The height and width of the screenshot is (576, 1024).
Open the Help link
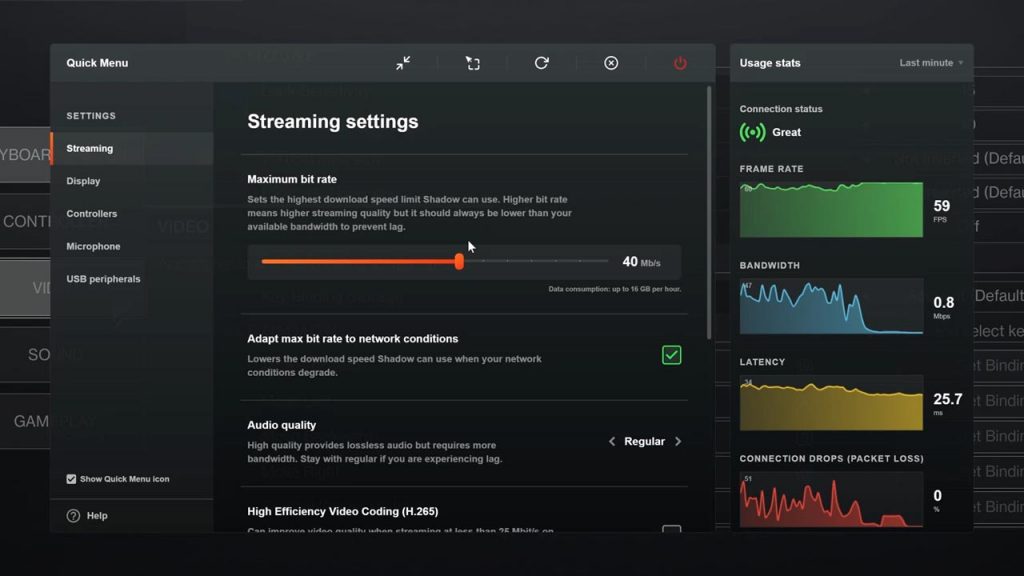coord(97,516)
